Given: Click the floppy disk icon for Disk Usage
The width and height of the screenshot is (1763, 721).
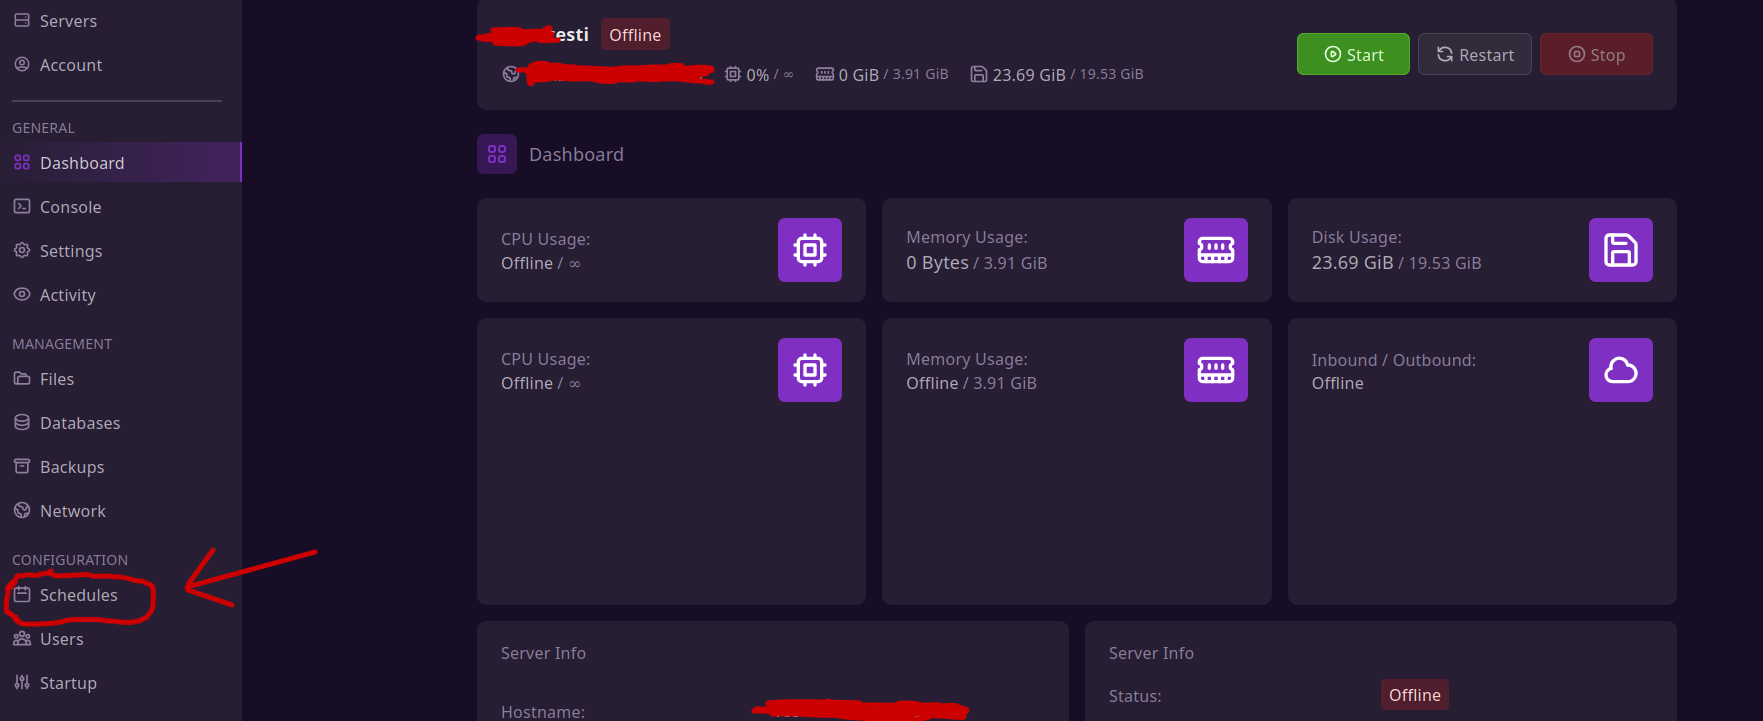Looking at the screenshot, I should click(1620, 250).
